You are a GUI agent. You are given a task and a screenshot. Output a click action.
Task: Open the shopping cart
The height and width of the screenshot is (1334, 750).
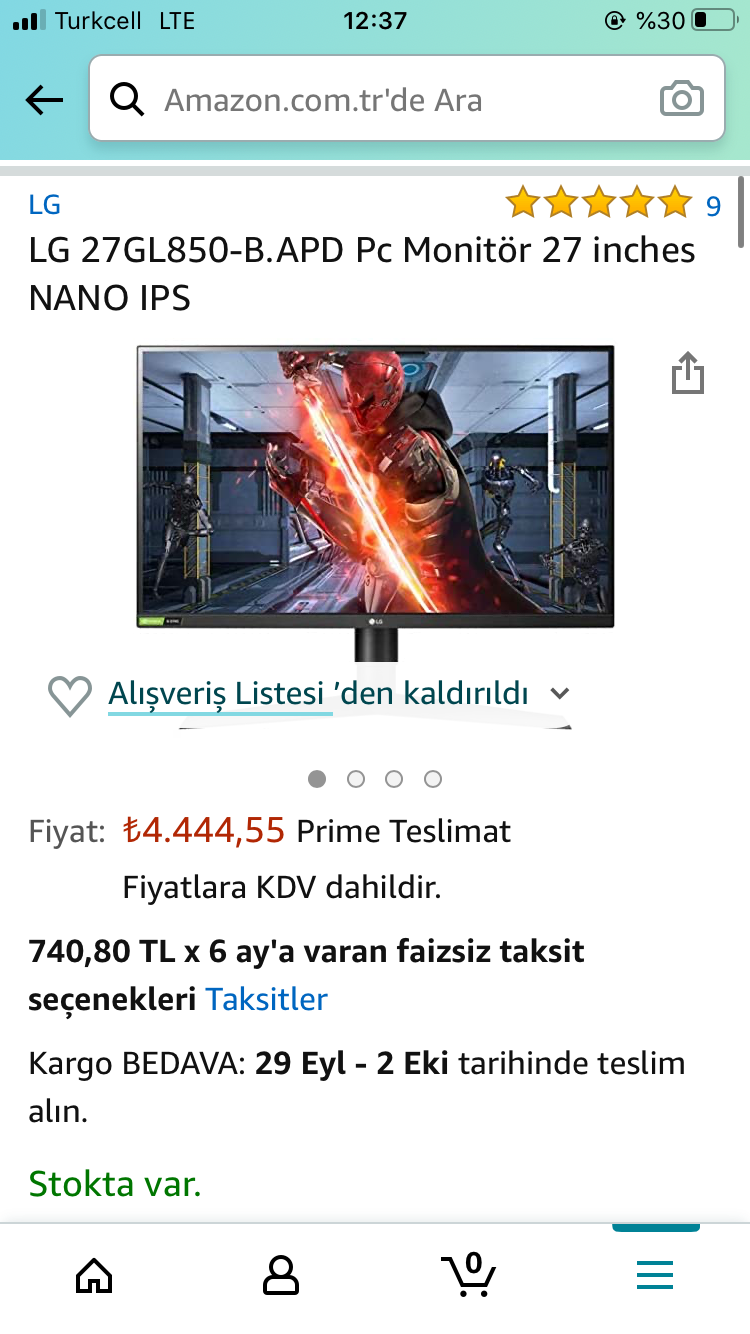point(469,1273)
